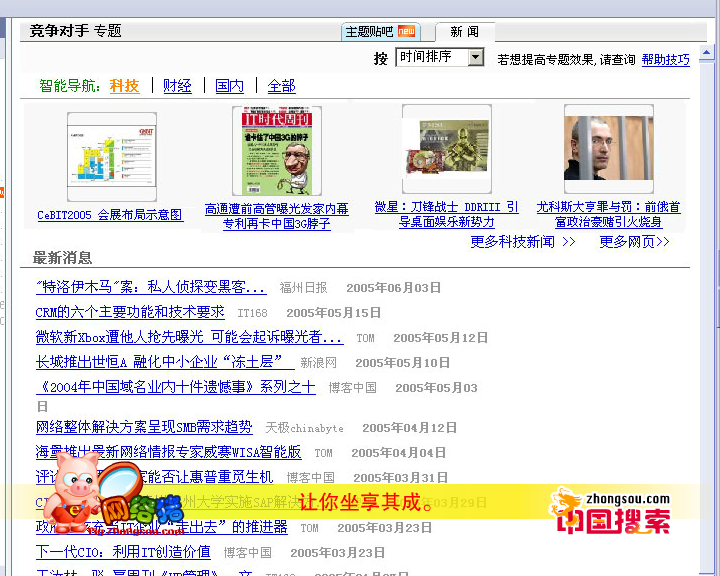
Task: Open the 主题贴吧 tab
Action: tap(381, 32)
